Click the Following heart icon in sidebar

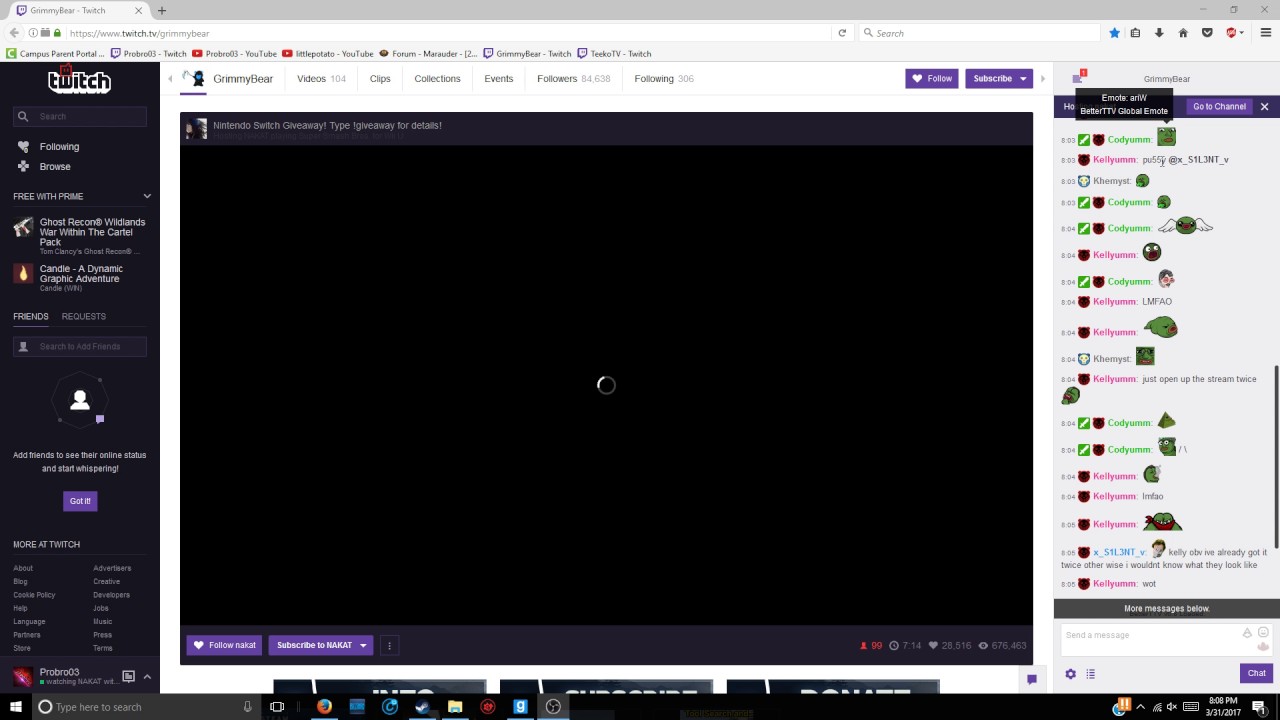coord(23,146)
